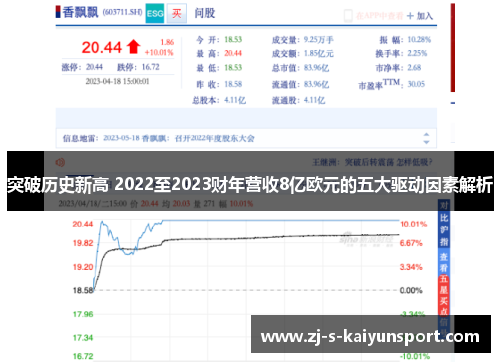
Task: Click the 18.58 baseline label on chart
Action: [x=83, y=290]
